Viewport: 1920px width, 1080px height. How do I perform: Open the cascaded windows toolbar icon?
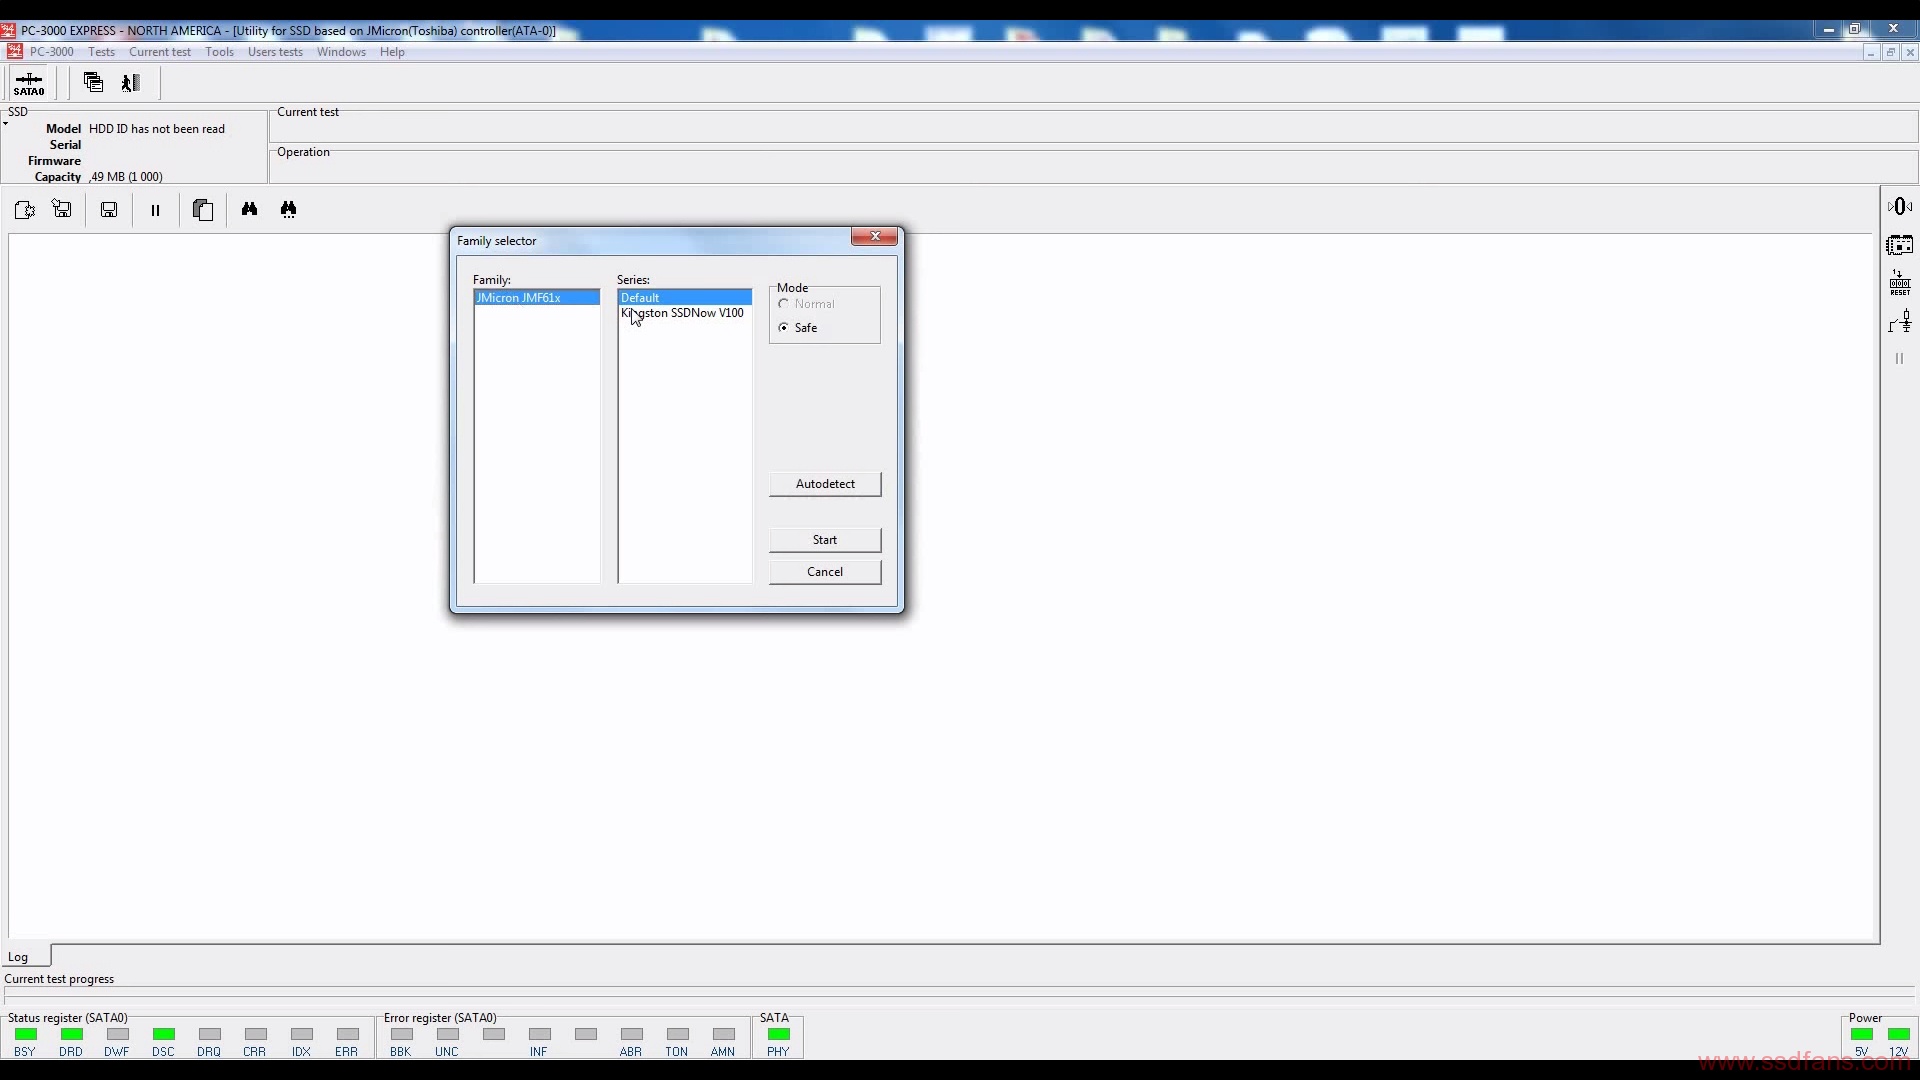tap(93, 82)
